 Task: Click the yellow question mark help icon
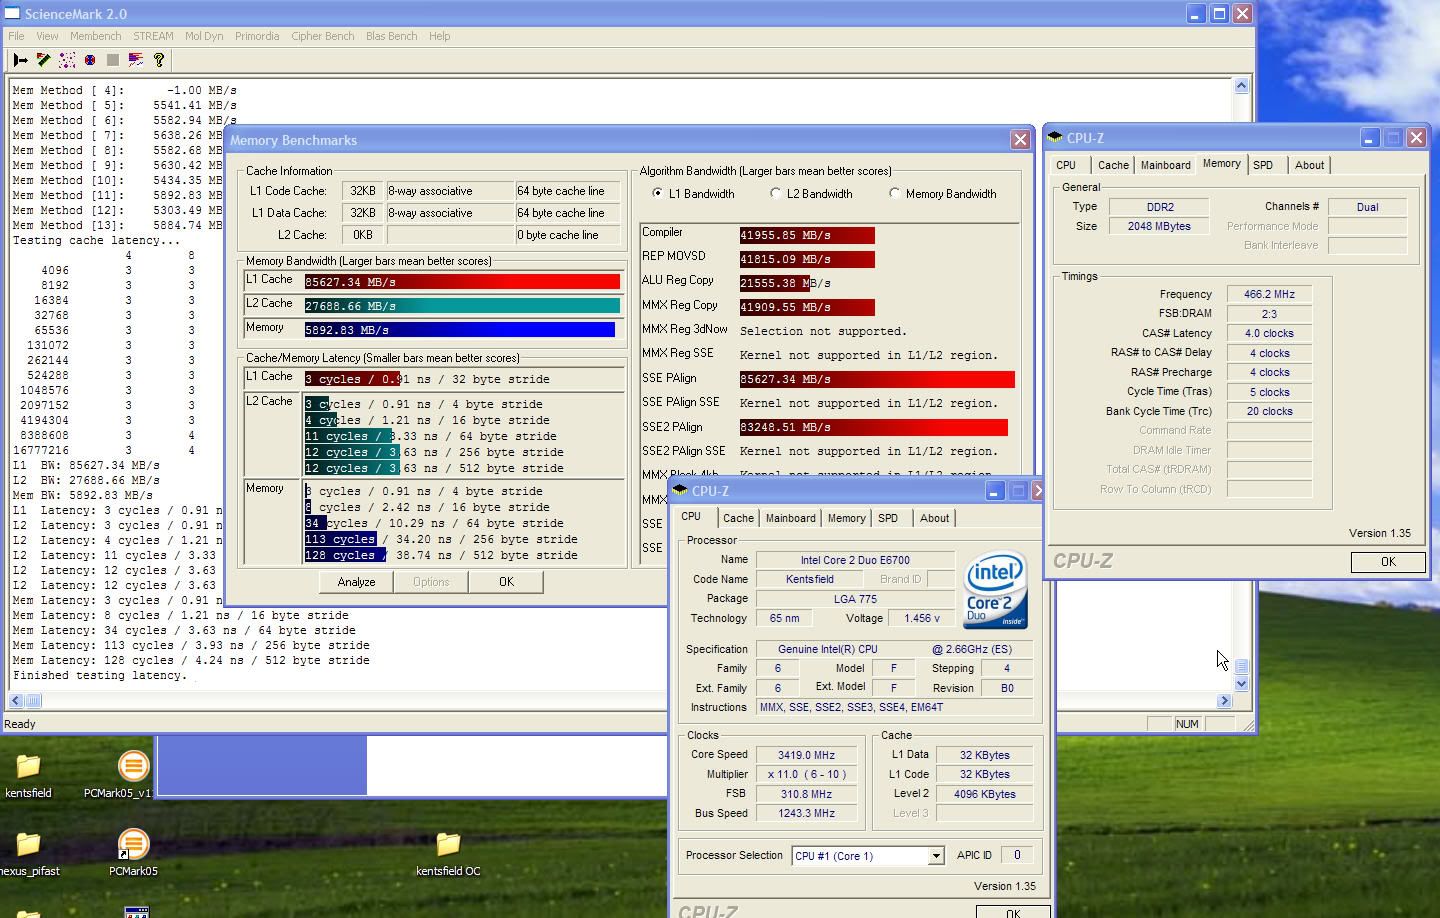pyautogui.click(x=159, y=60)
